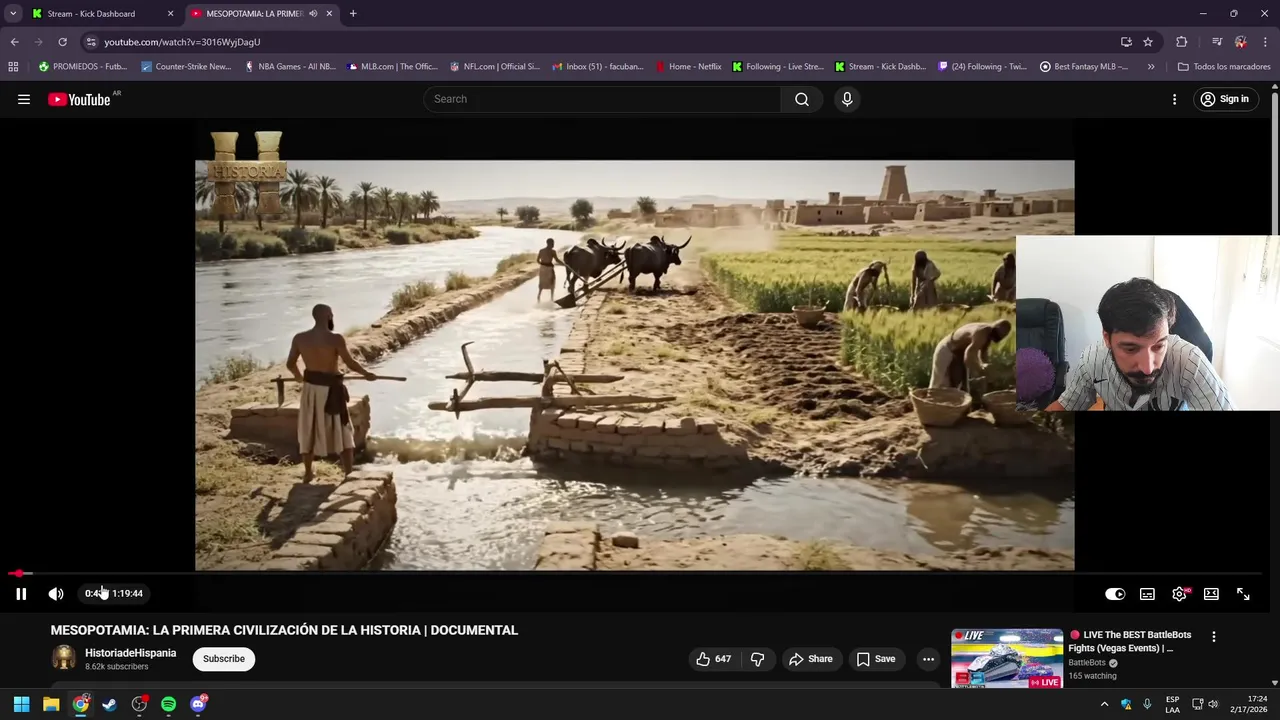1280x720 pixels.
Task: Open a new browser tab
Action: (x=353, y=14)
